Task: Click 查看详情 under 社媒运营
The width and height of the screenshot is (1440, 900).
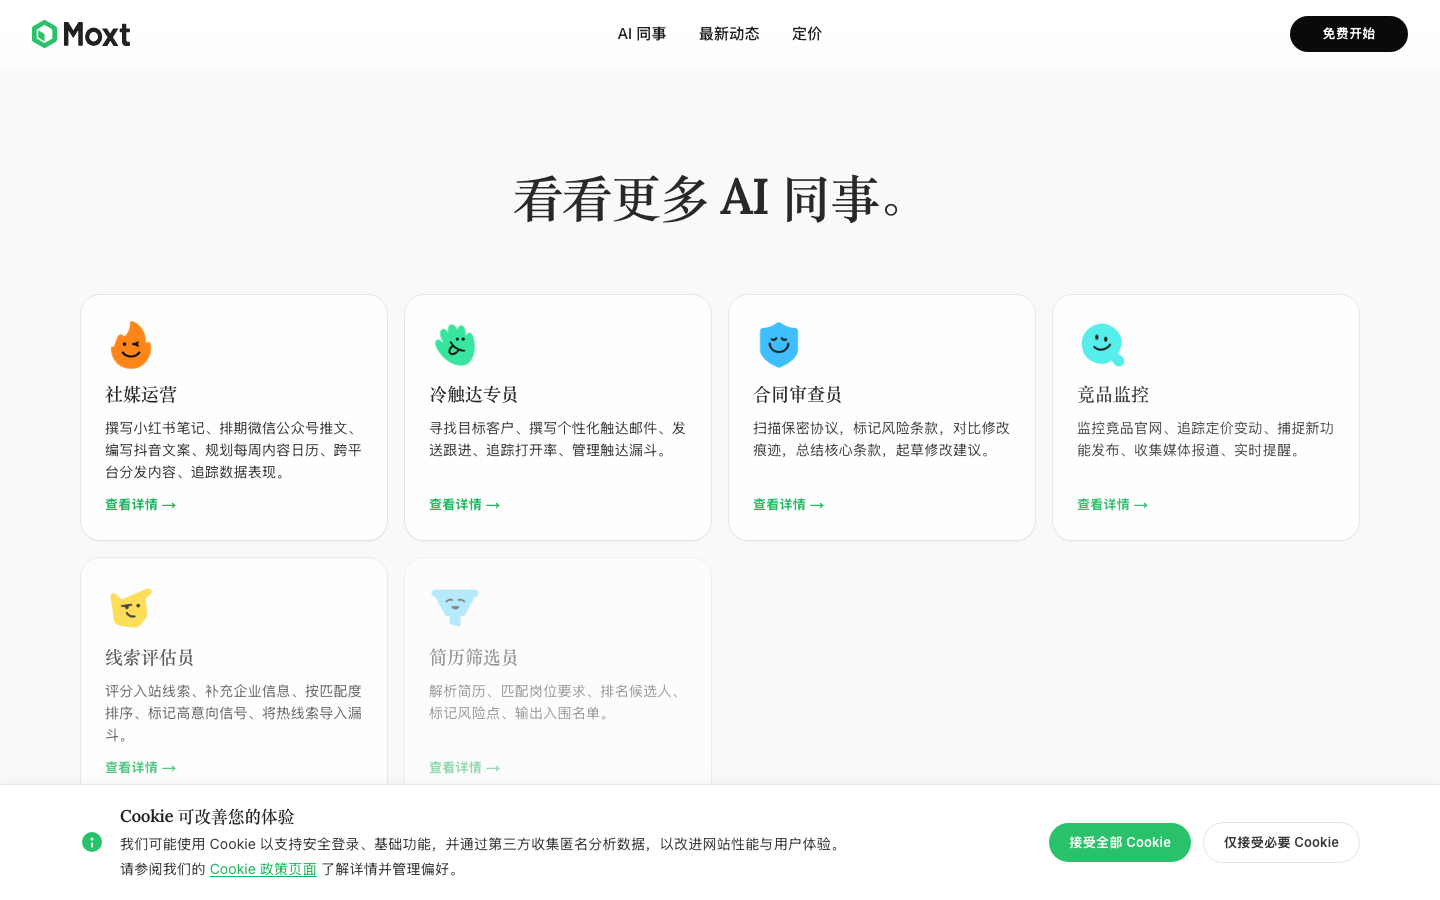Action: [141, 505]
